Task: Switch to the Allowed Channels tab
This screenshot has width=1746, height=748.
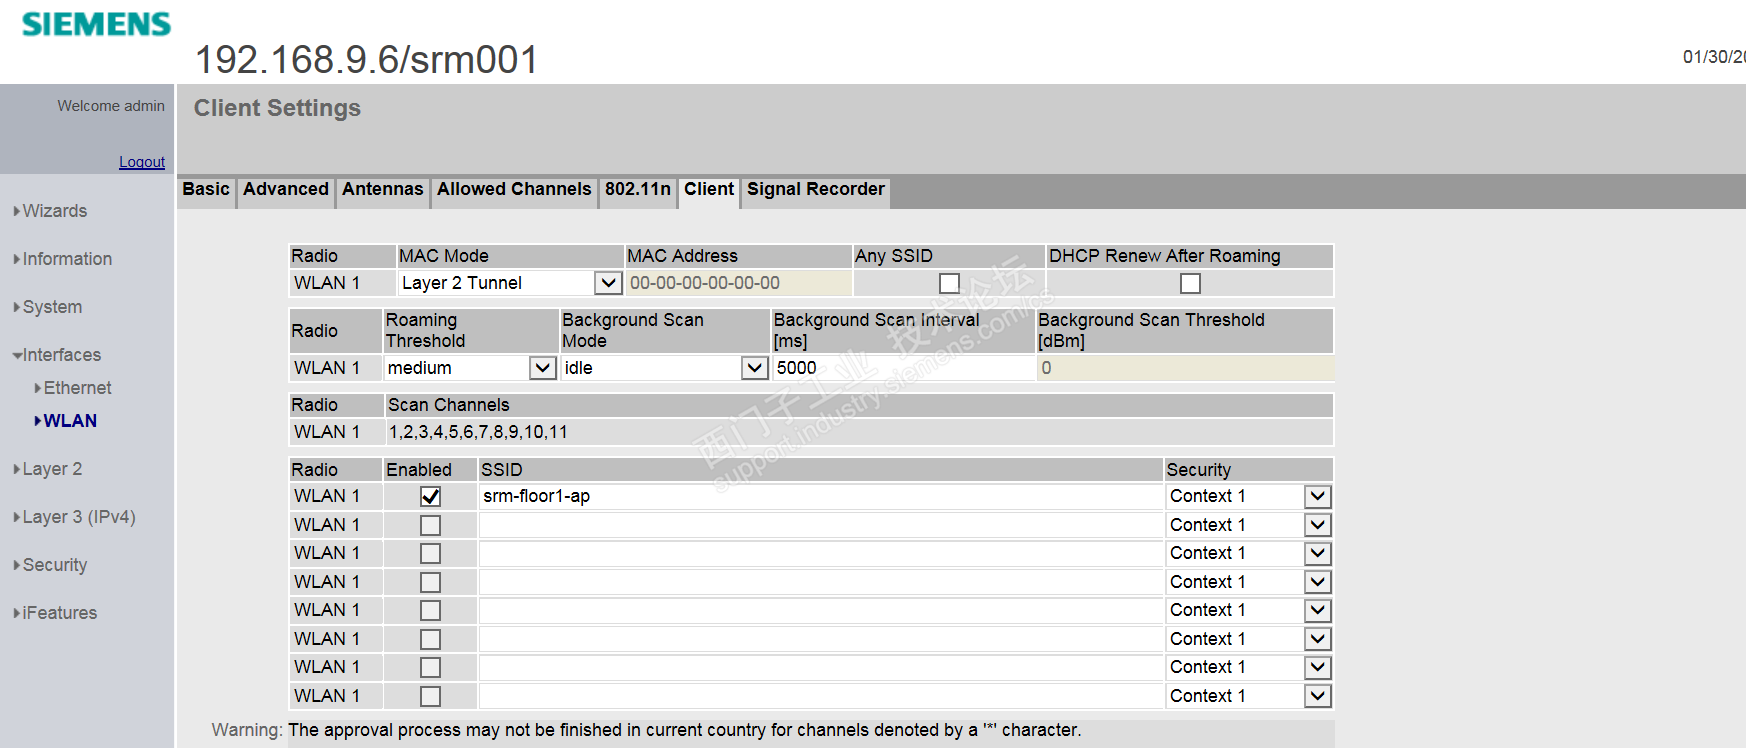Action: (x=514, y=189)
